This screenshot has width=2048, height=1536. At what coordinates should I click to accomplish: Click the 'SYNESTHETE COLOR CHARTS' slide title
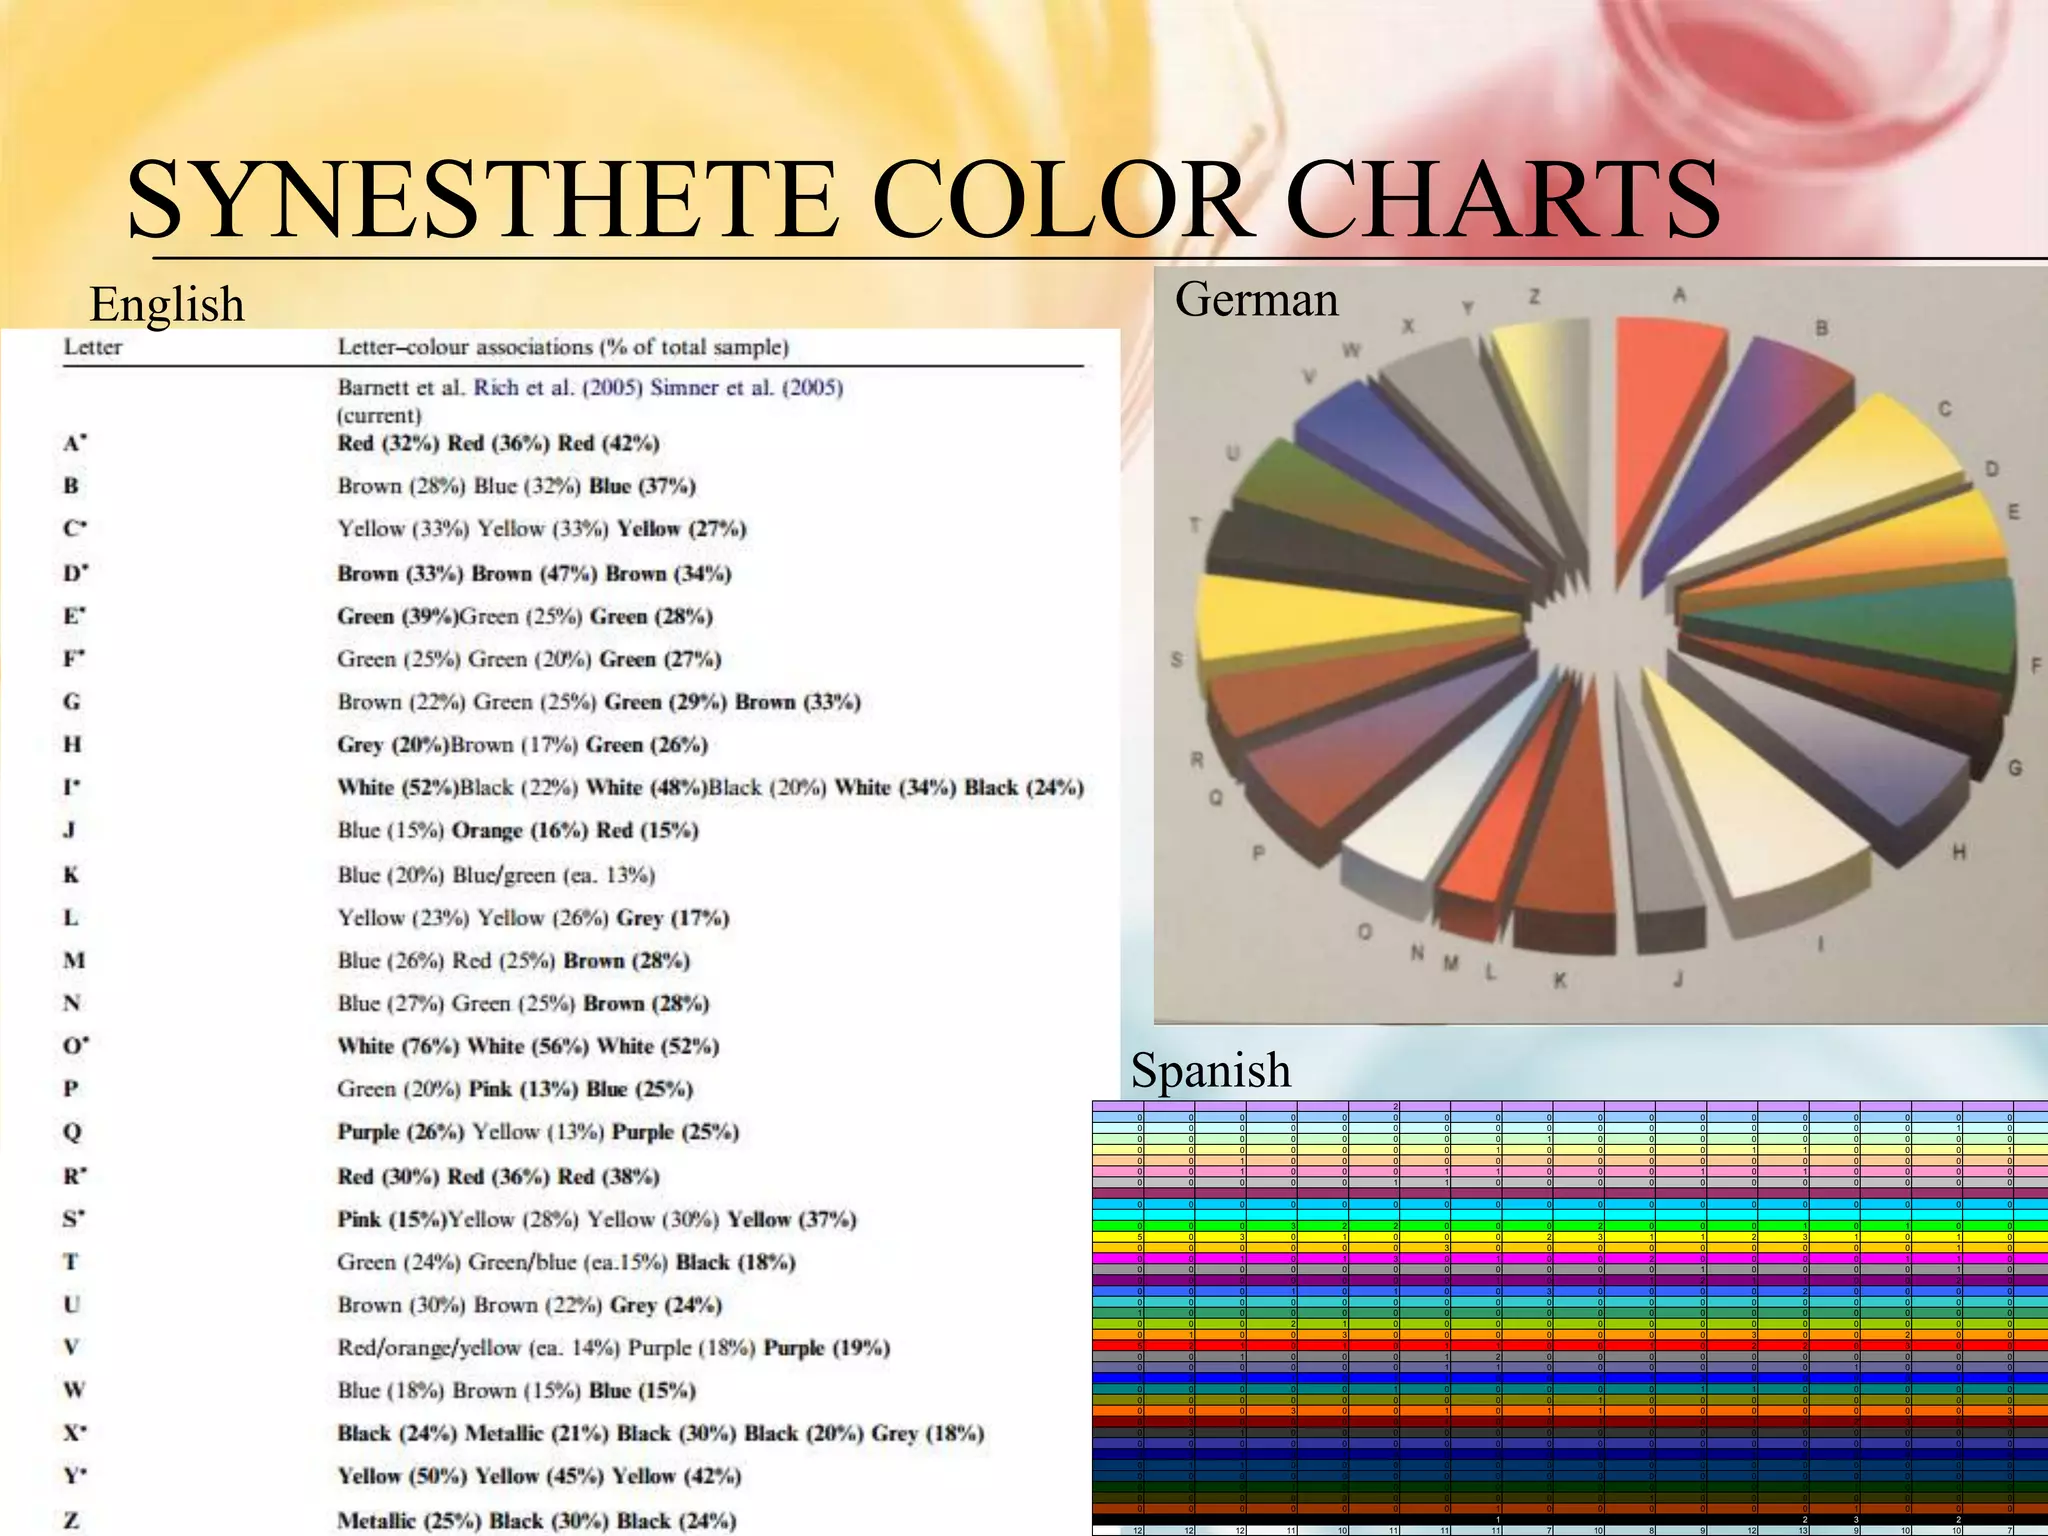(x=923, y=199)
